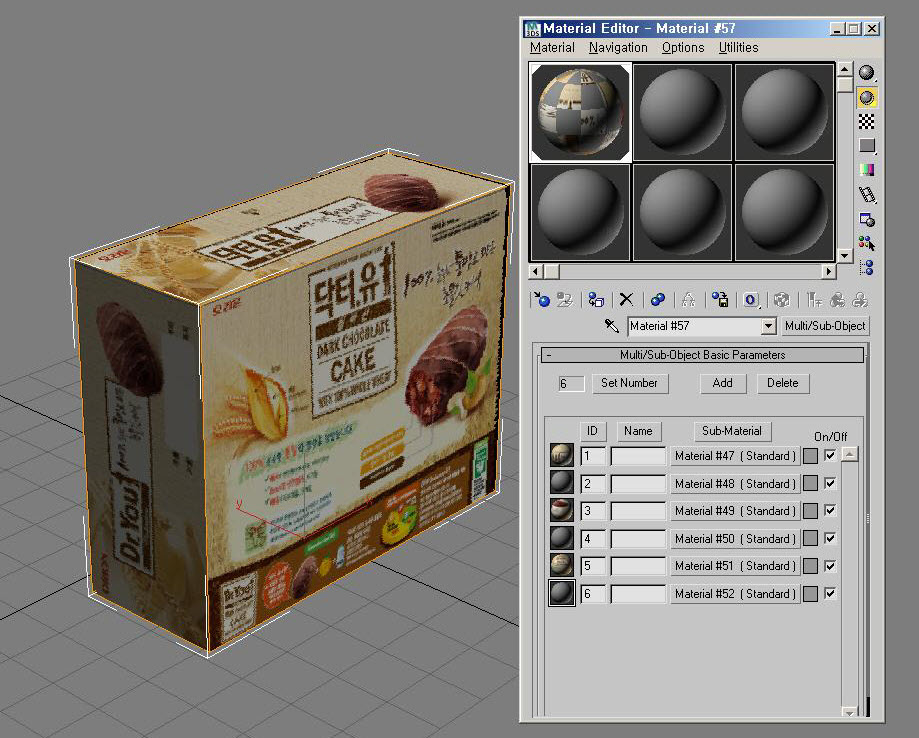Pick material with the eyedropper icon
This screenshot has width=919, height=738.
(x=612, y=325)
